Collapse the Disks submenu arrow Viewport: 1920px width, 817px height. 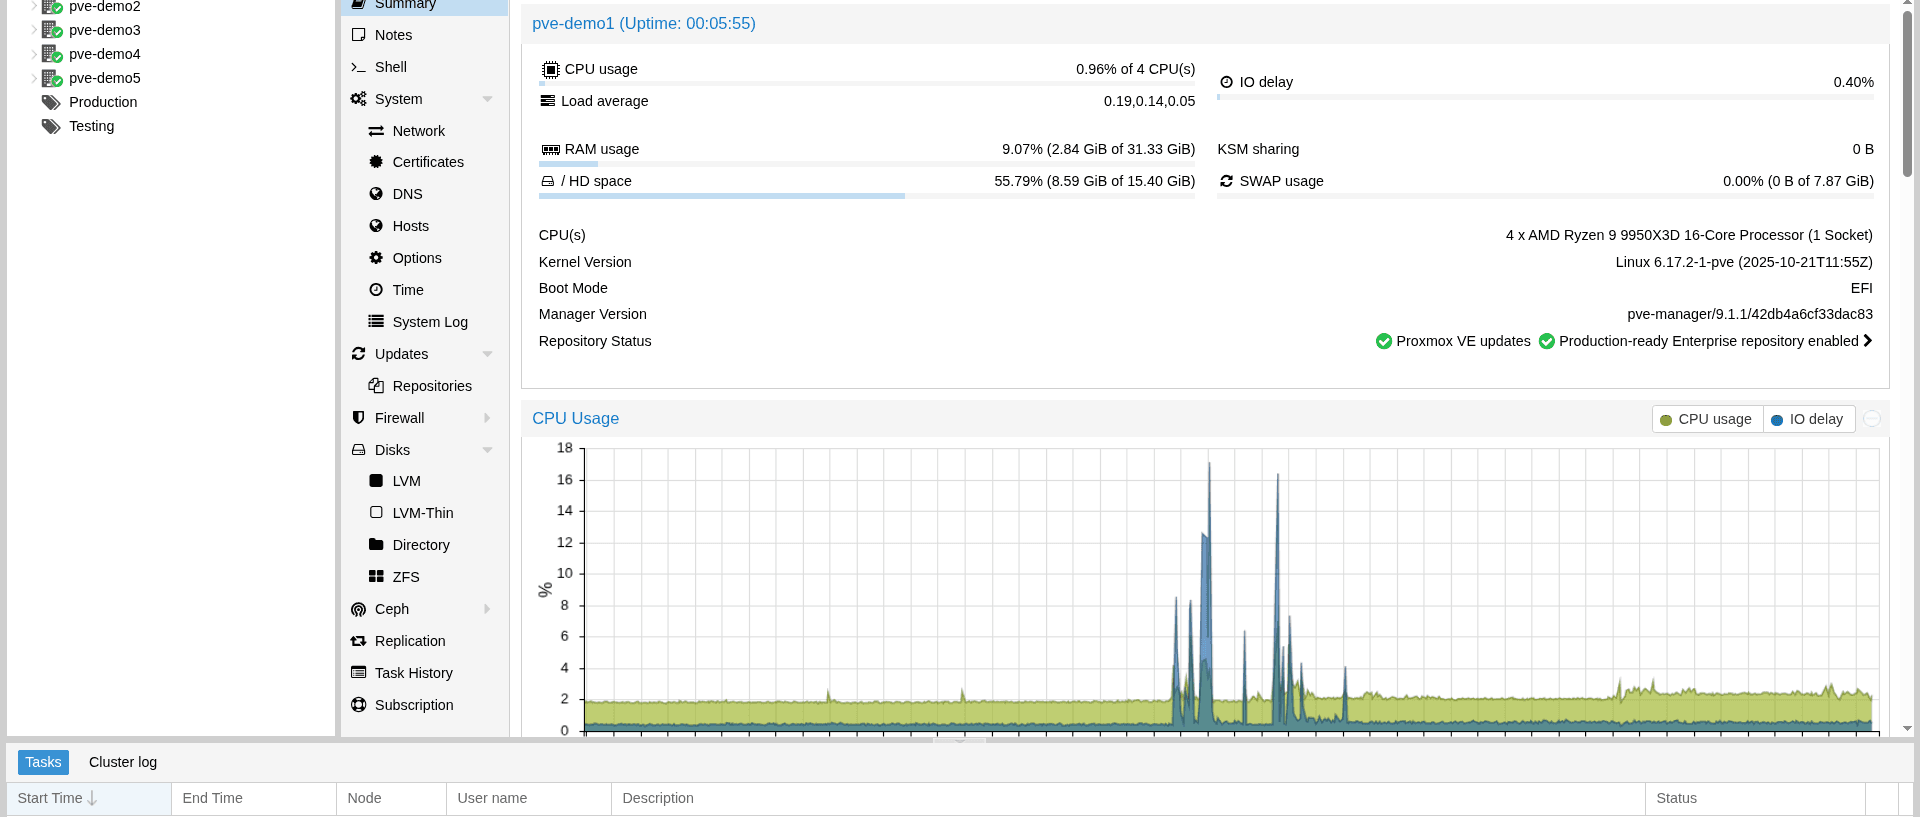coord(487,450)
